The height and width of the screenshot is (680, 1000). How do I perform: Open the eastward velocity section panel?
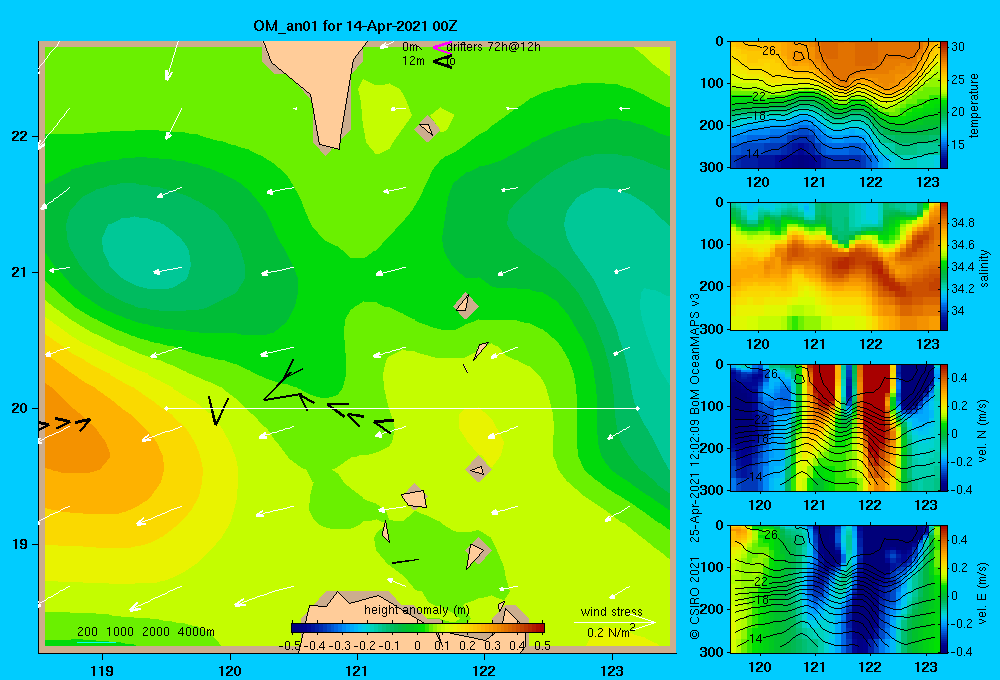tap(834, 589)
